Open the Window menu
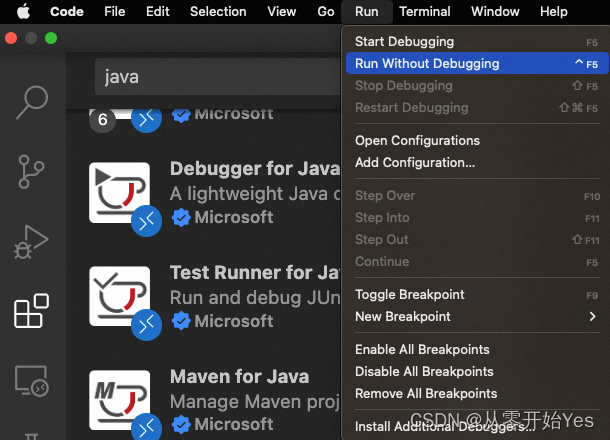The image size is (610, 440). 495,12
